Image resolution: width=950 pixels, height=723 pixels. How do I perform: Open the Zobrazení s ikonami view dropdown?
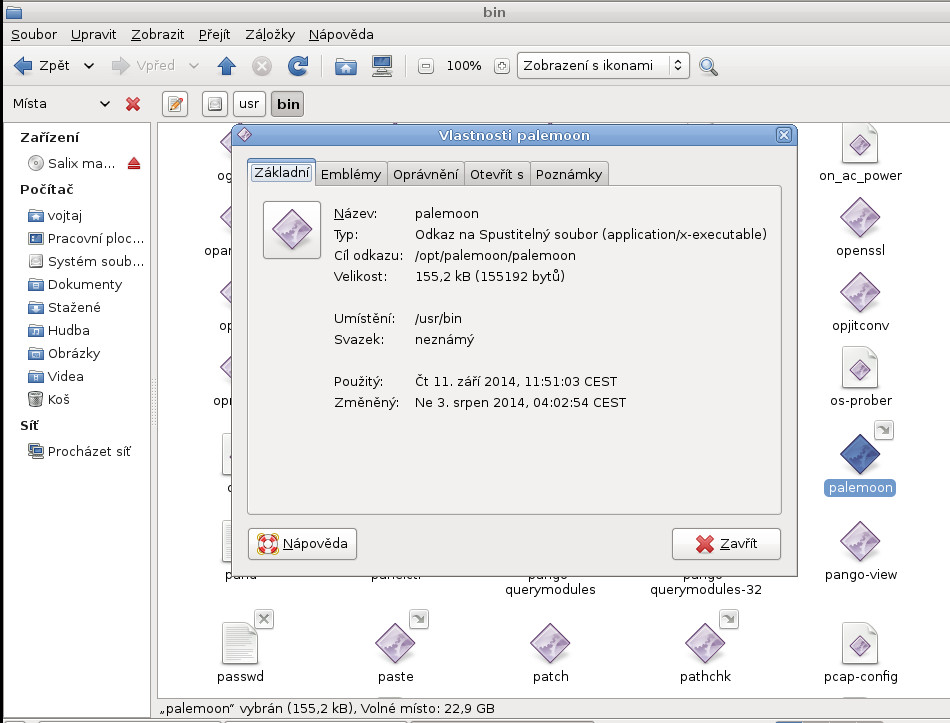[603, 66]
